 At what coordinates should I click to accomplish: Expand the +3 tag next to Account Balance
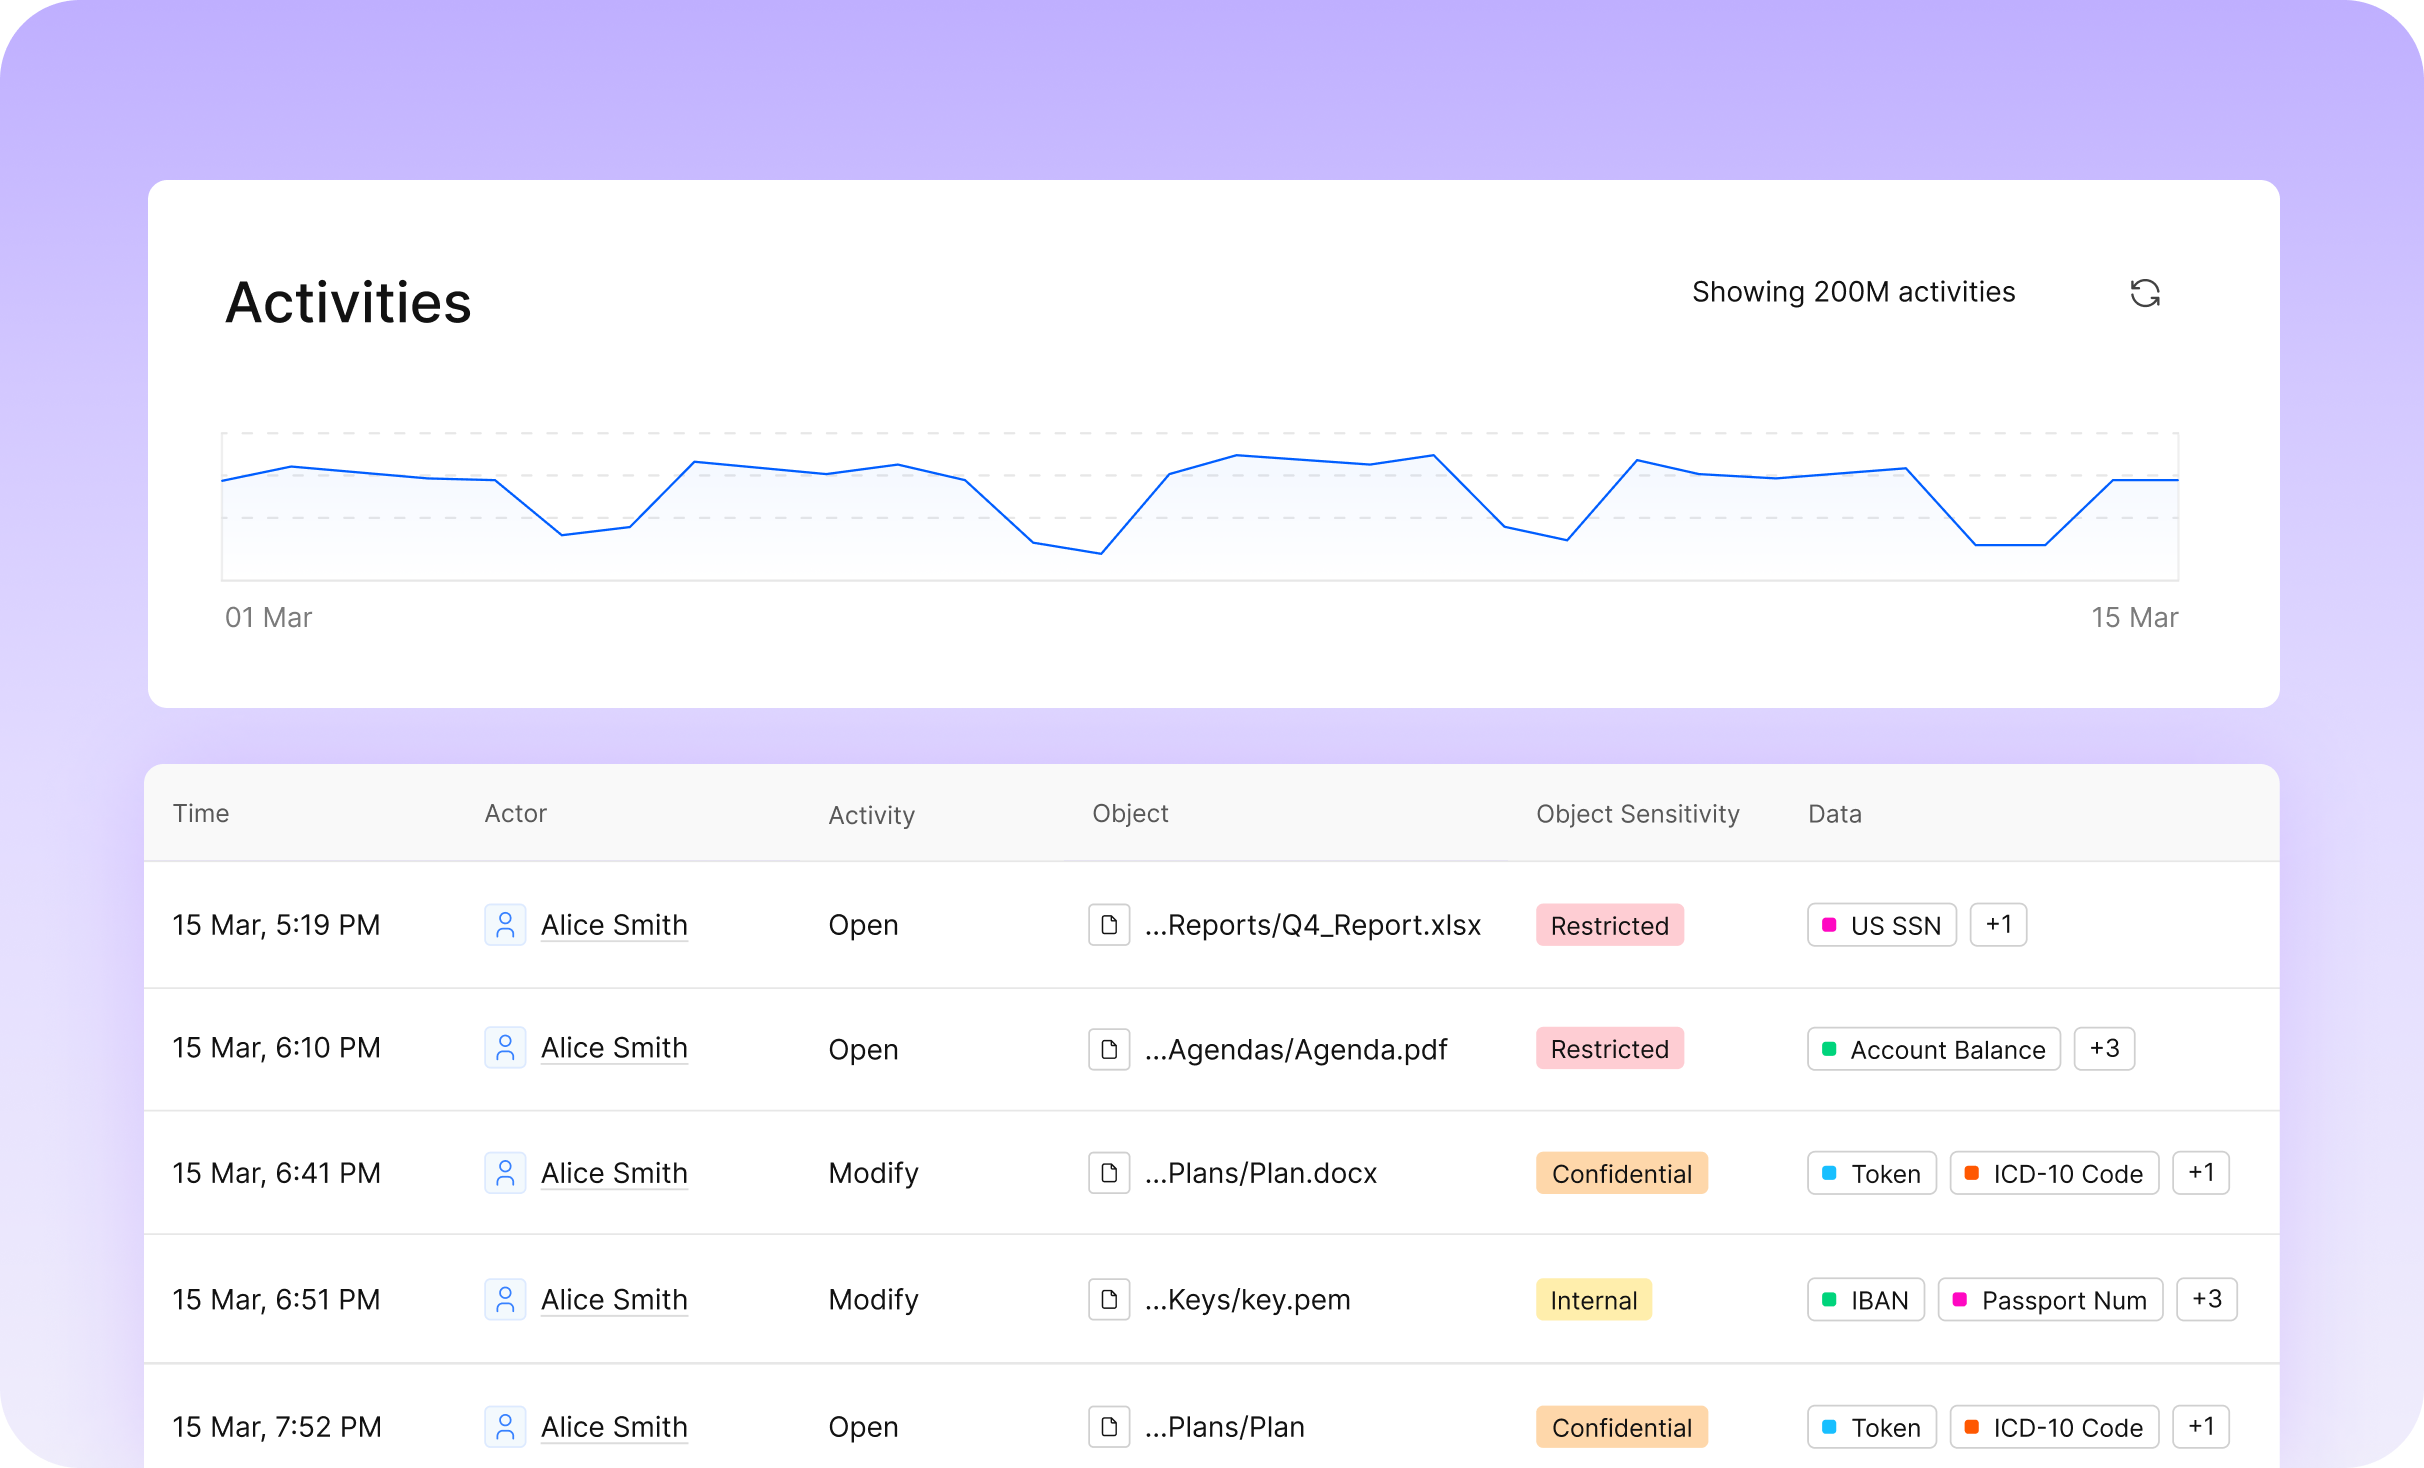click(2104, 1049)
